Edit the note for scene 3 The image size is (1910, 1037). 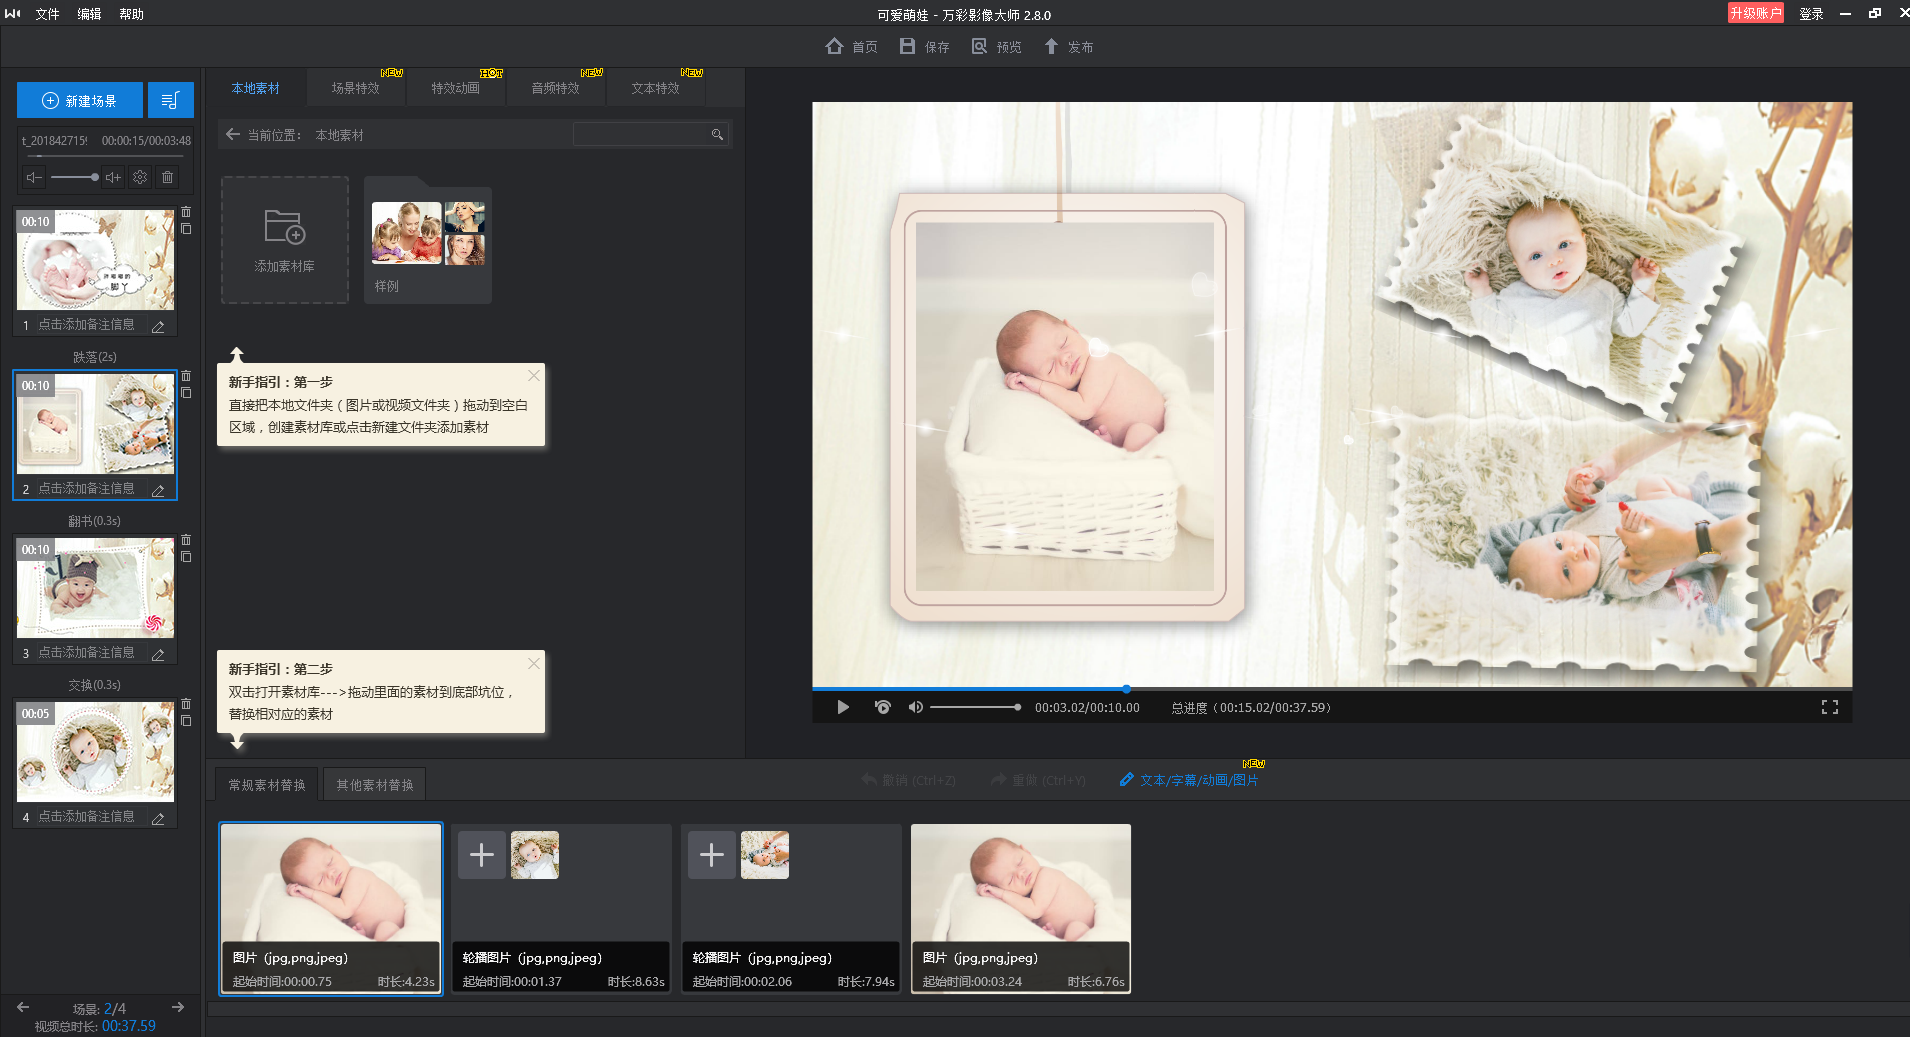(x=158, y=654)
